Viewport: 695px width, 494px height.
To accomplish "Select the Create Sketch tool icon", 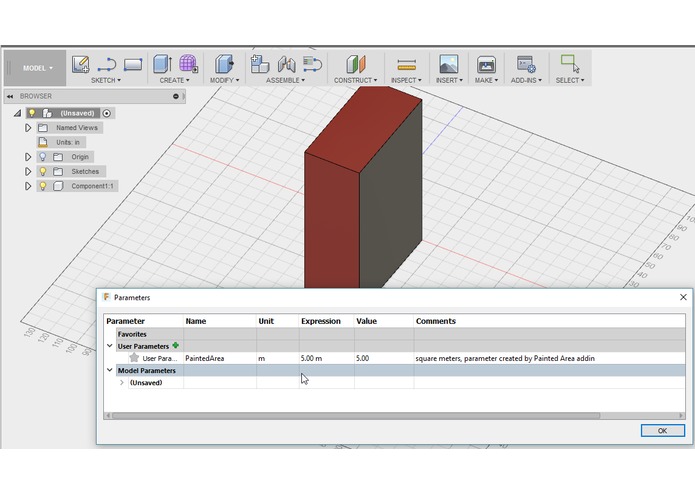I will [x=81, y=64].
